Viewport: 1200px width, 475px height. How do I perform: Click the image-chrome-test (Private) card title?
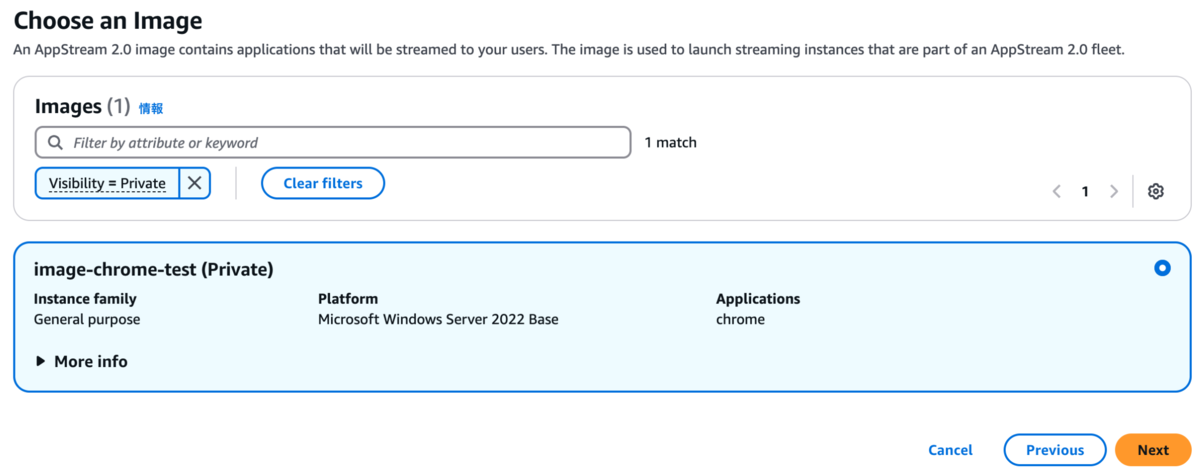point(154,269)
